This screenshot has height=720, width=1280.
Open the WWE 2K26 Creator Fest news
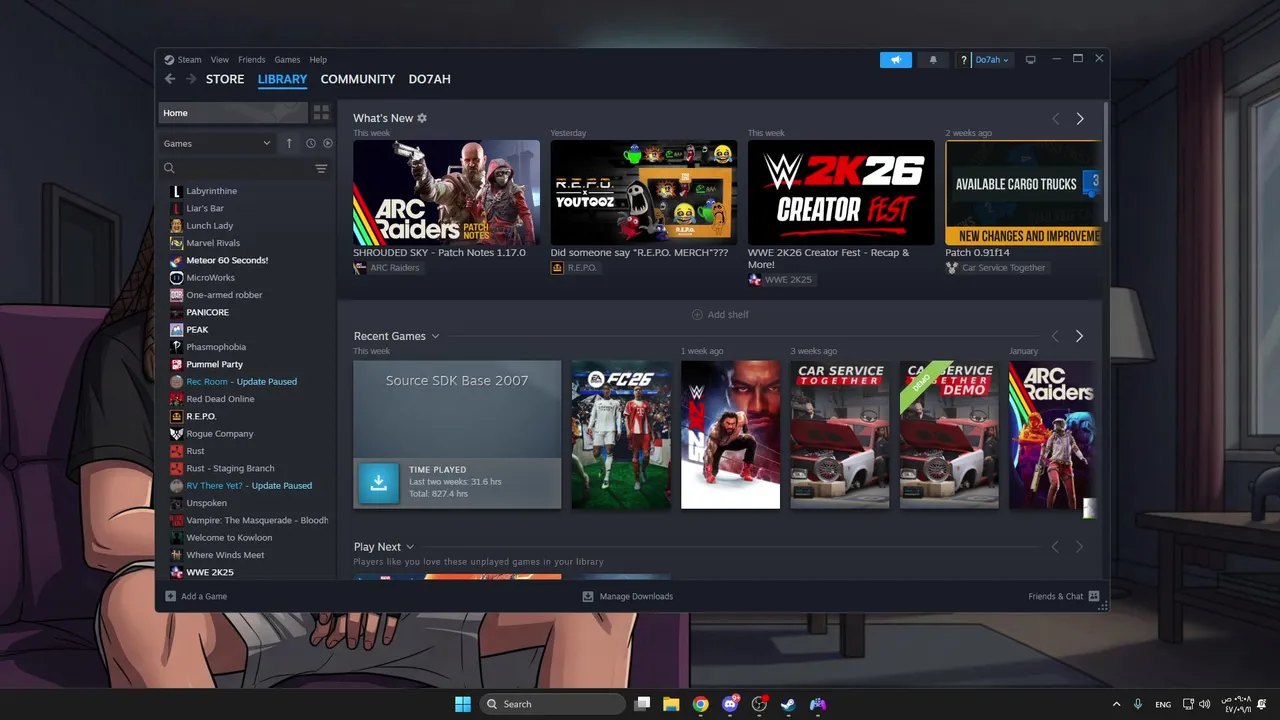[x=841, y=192]
